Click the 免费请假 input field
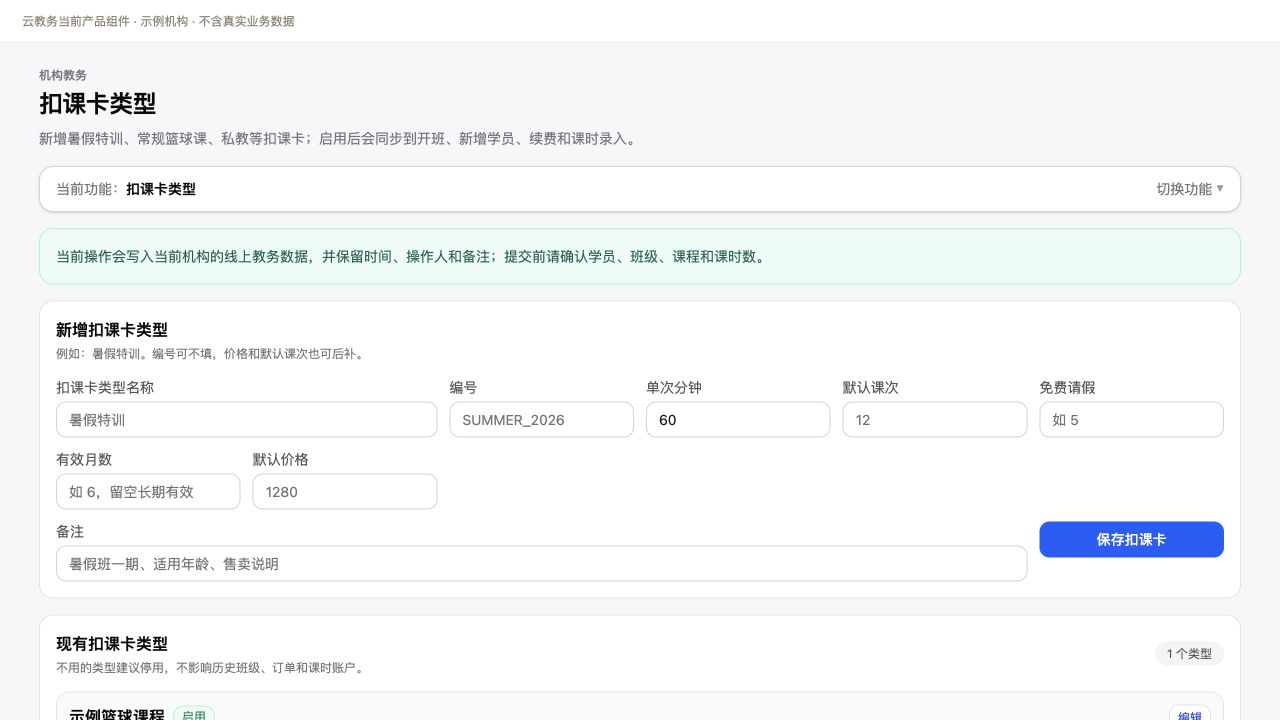The width and height of the screenshot is (1280, 720). pos(1132,420)
